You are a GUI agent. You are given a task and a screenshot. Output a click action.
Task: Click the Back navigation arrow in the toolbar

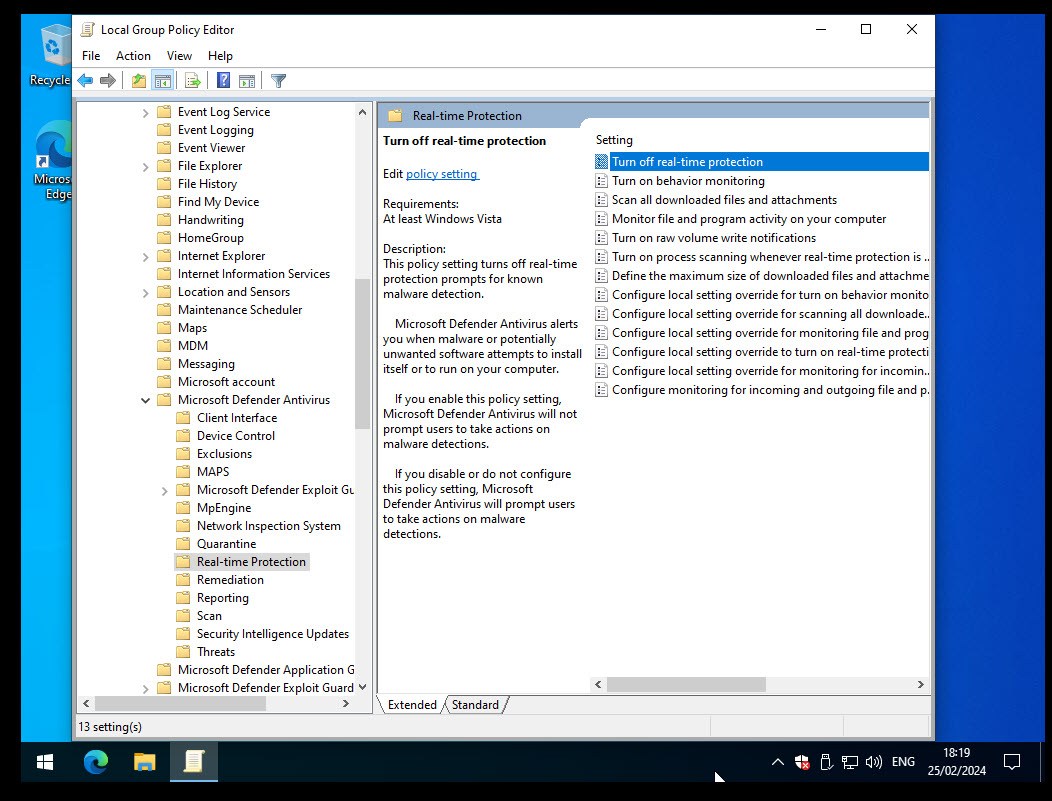(86, 80)
